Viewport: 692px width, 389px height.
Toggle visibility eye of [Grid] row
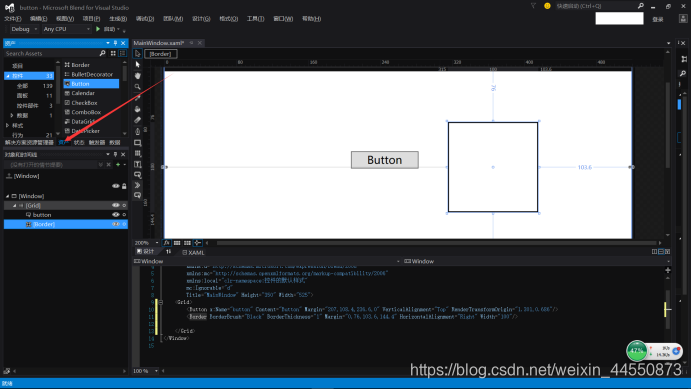click(116, 205)
